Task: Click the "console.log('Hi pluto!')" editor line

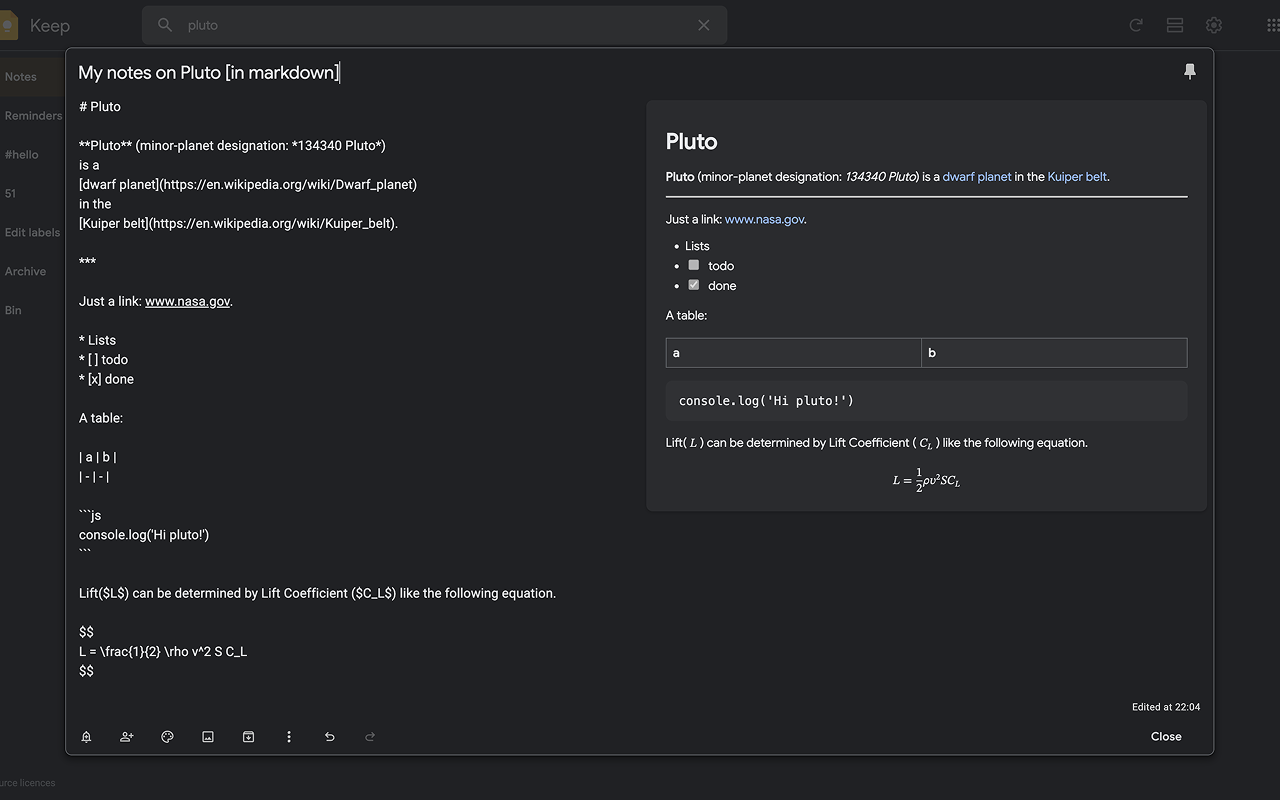Action: coord(144,535)
